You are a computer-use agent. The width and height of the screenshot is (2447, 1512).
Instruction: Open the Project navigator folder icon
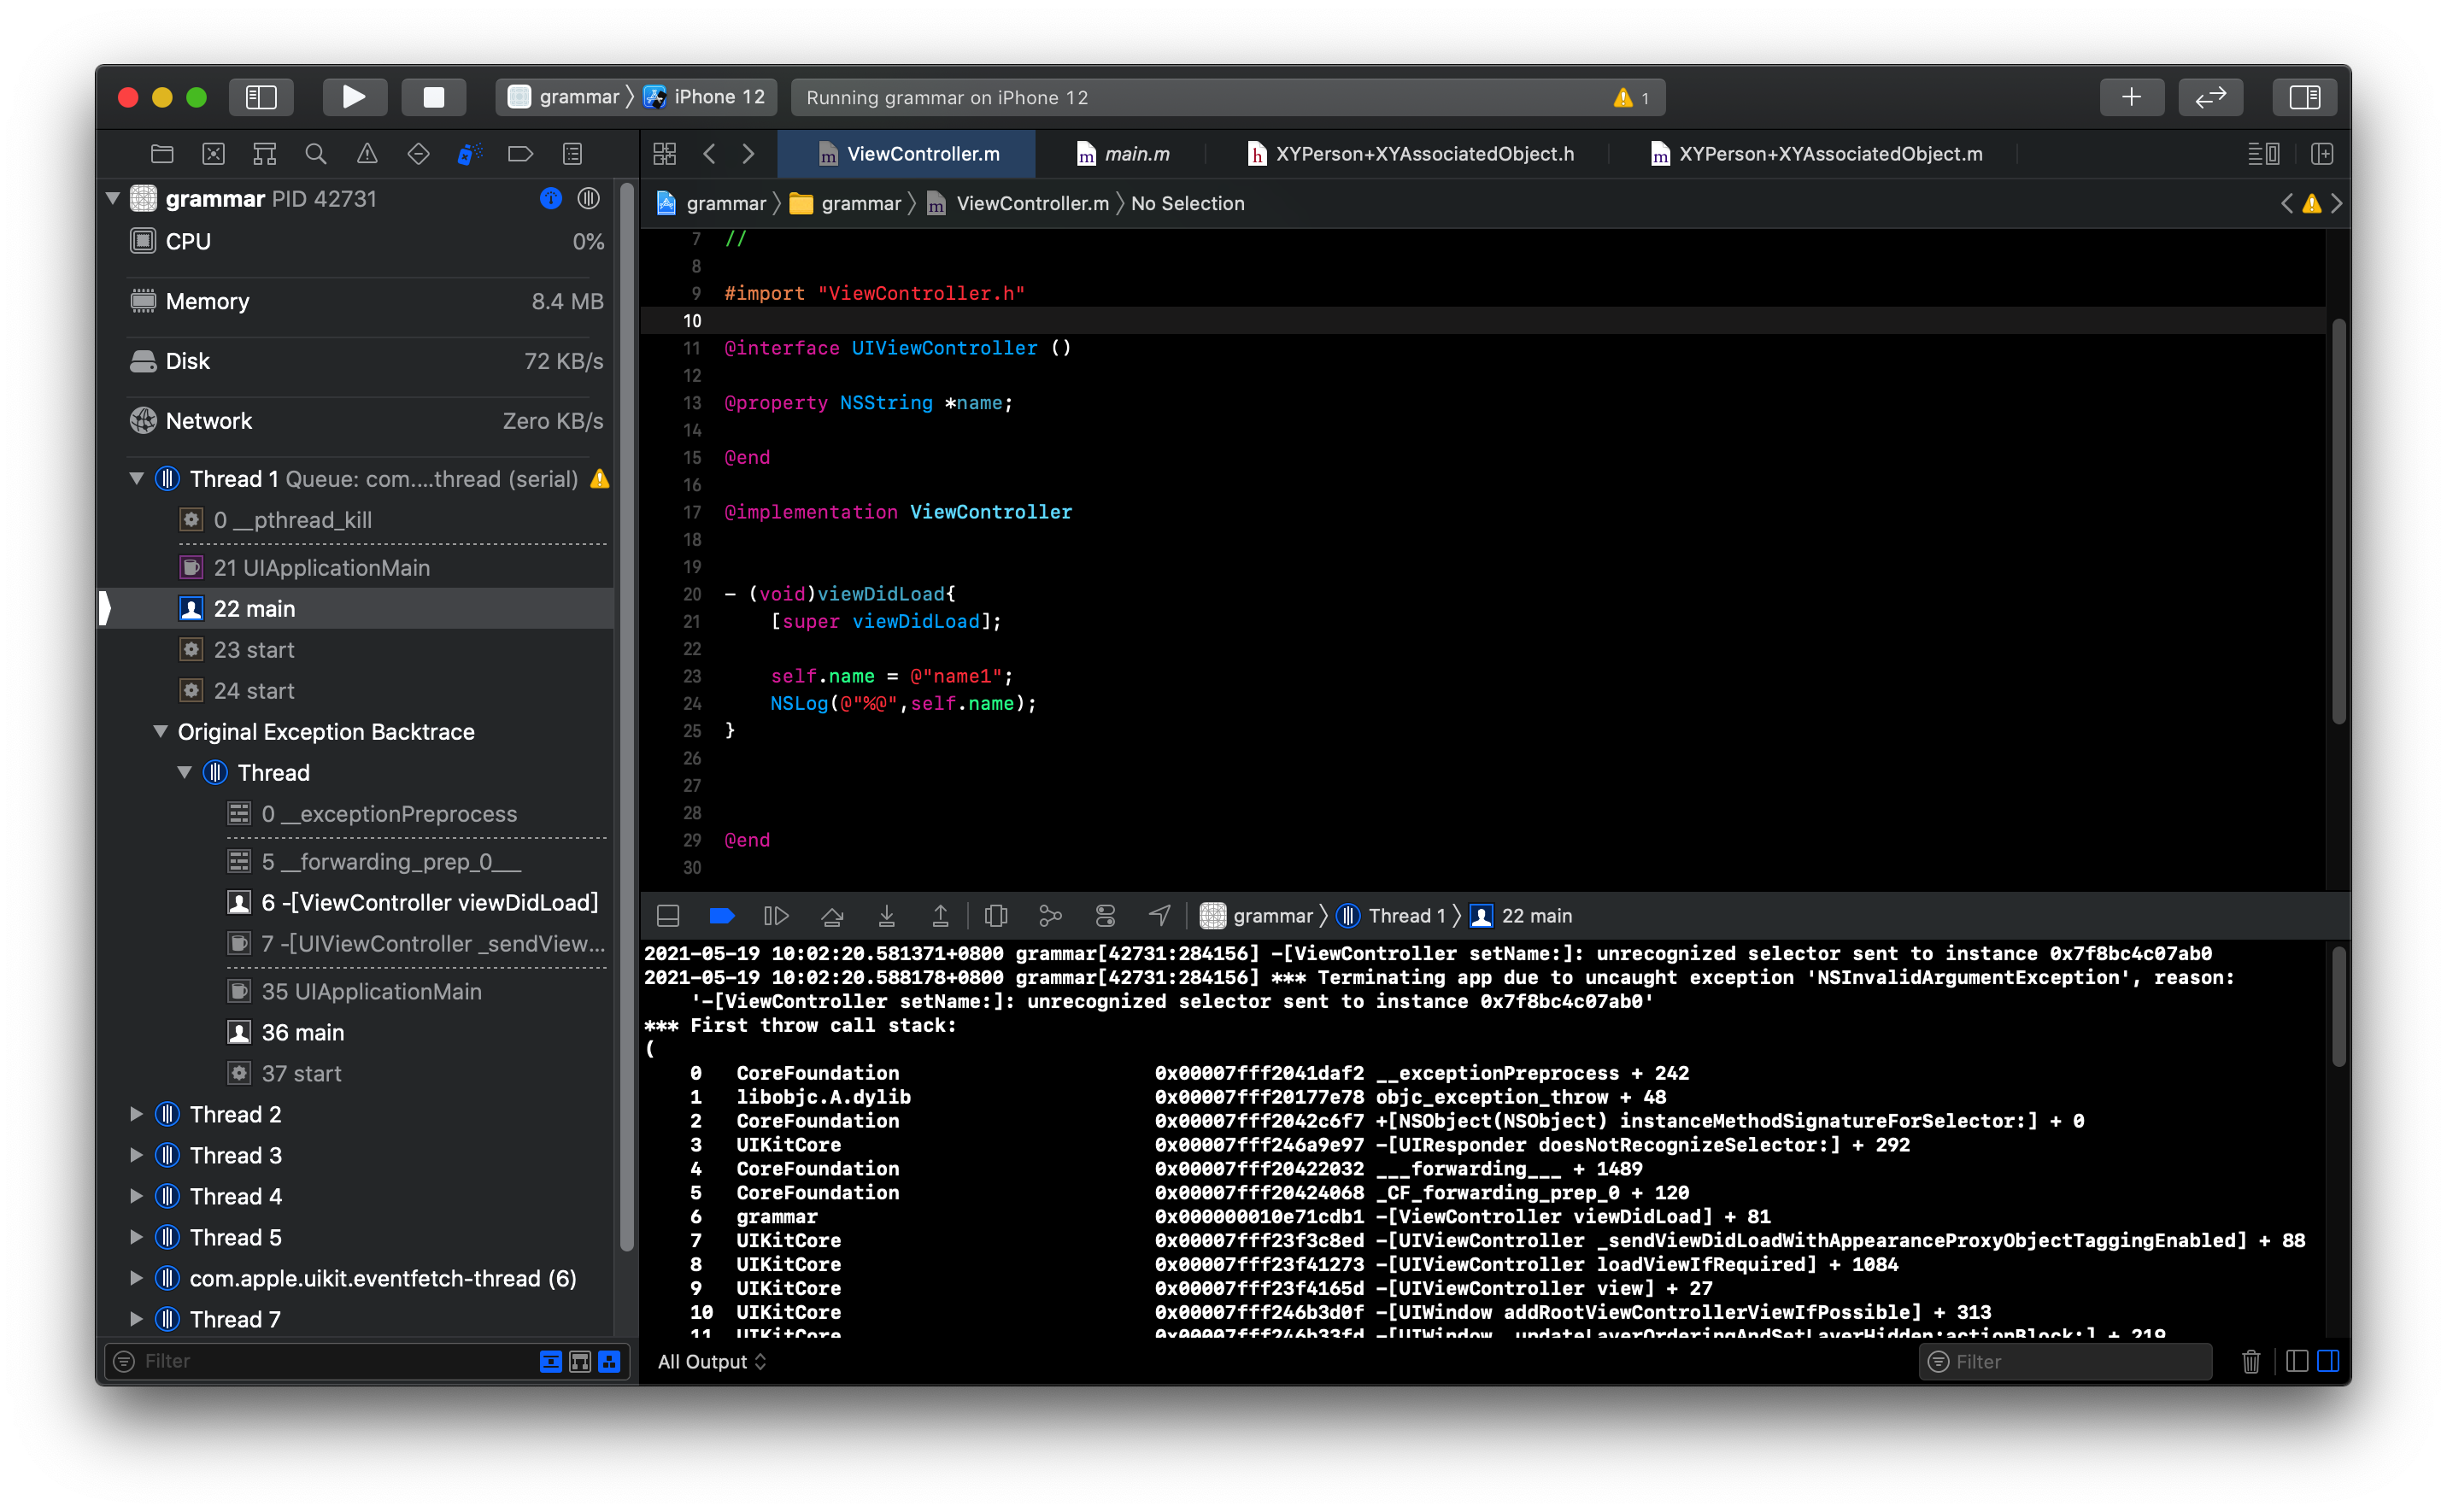pyautogui.click(x=162, y=153)
